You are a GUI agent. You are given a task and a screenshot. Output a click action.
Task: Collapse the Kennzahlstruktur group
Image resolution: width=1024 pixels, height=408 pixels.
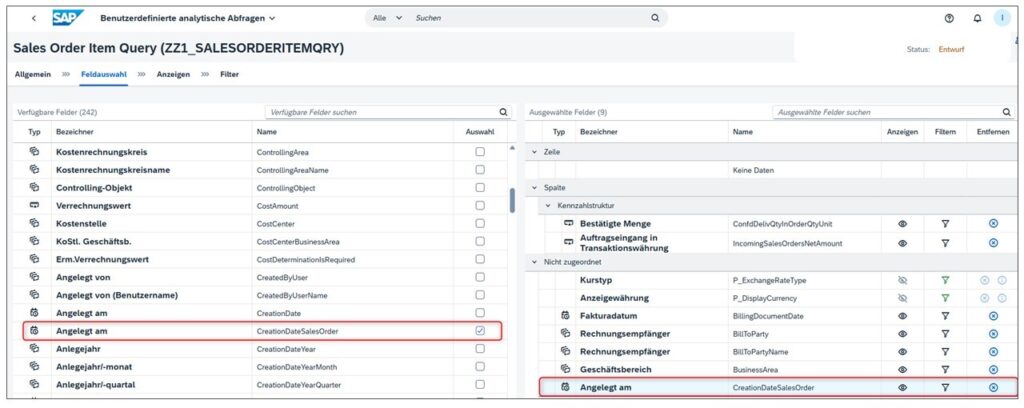pyautogui.click(x=547, y=205)
